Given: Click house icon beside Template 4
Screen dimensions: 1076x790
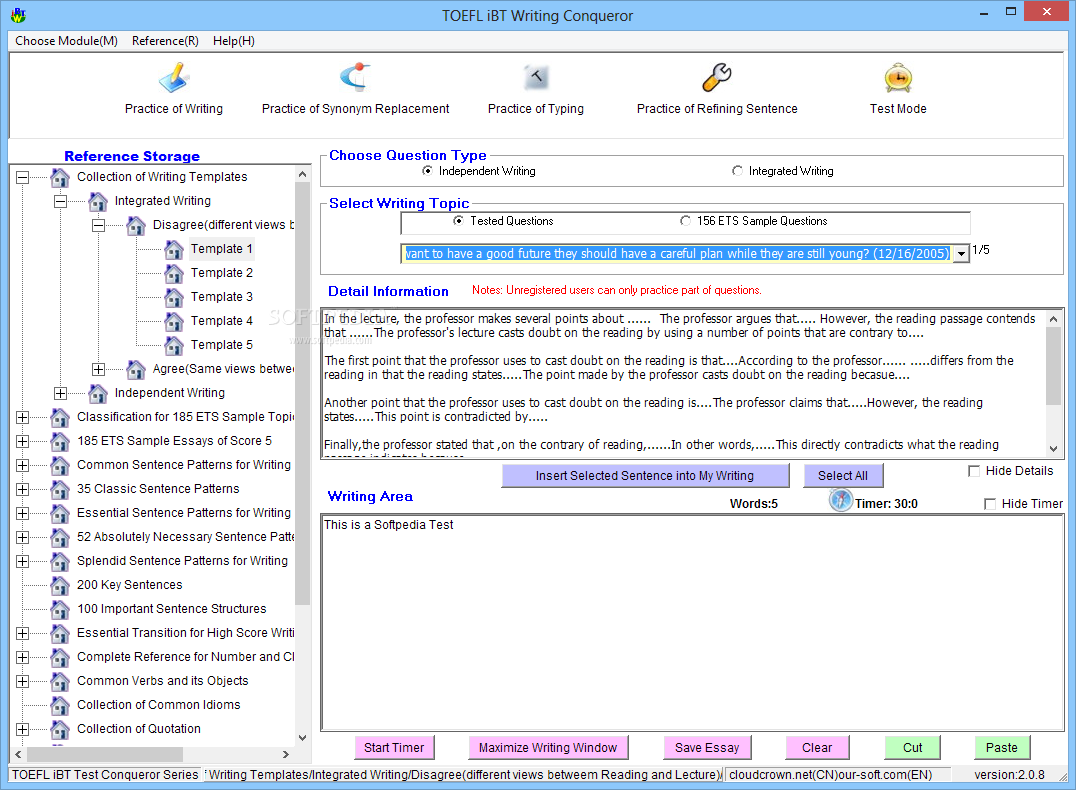Looking at the screenshot, I should [174, 321].
